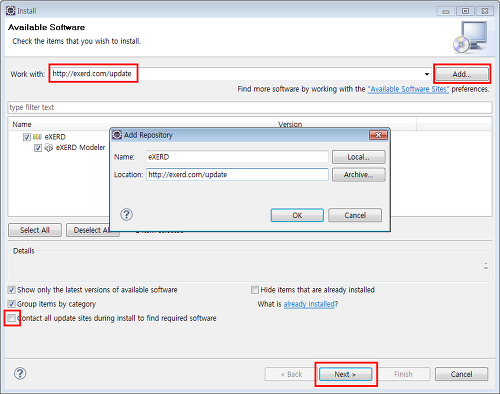This screenshot has height=394, width=500.
Task: Enable Contact all update sites checkbox
Action: tap(12, 318)
